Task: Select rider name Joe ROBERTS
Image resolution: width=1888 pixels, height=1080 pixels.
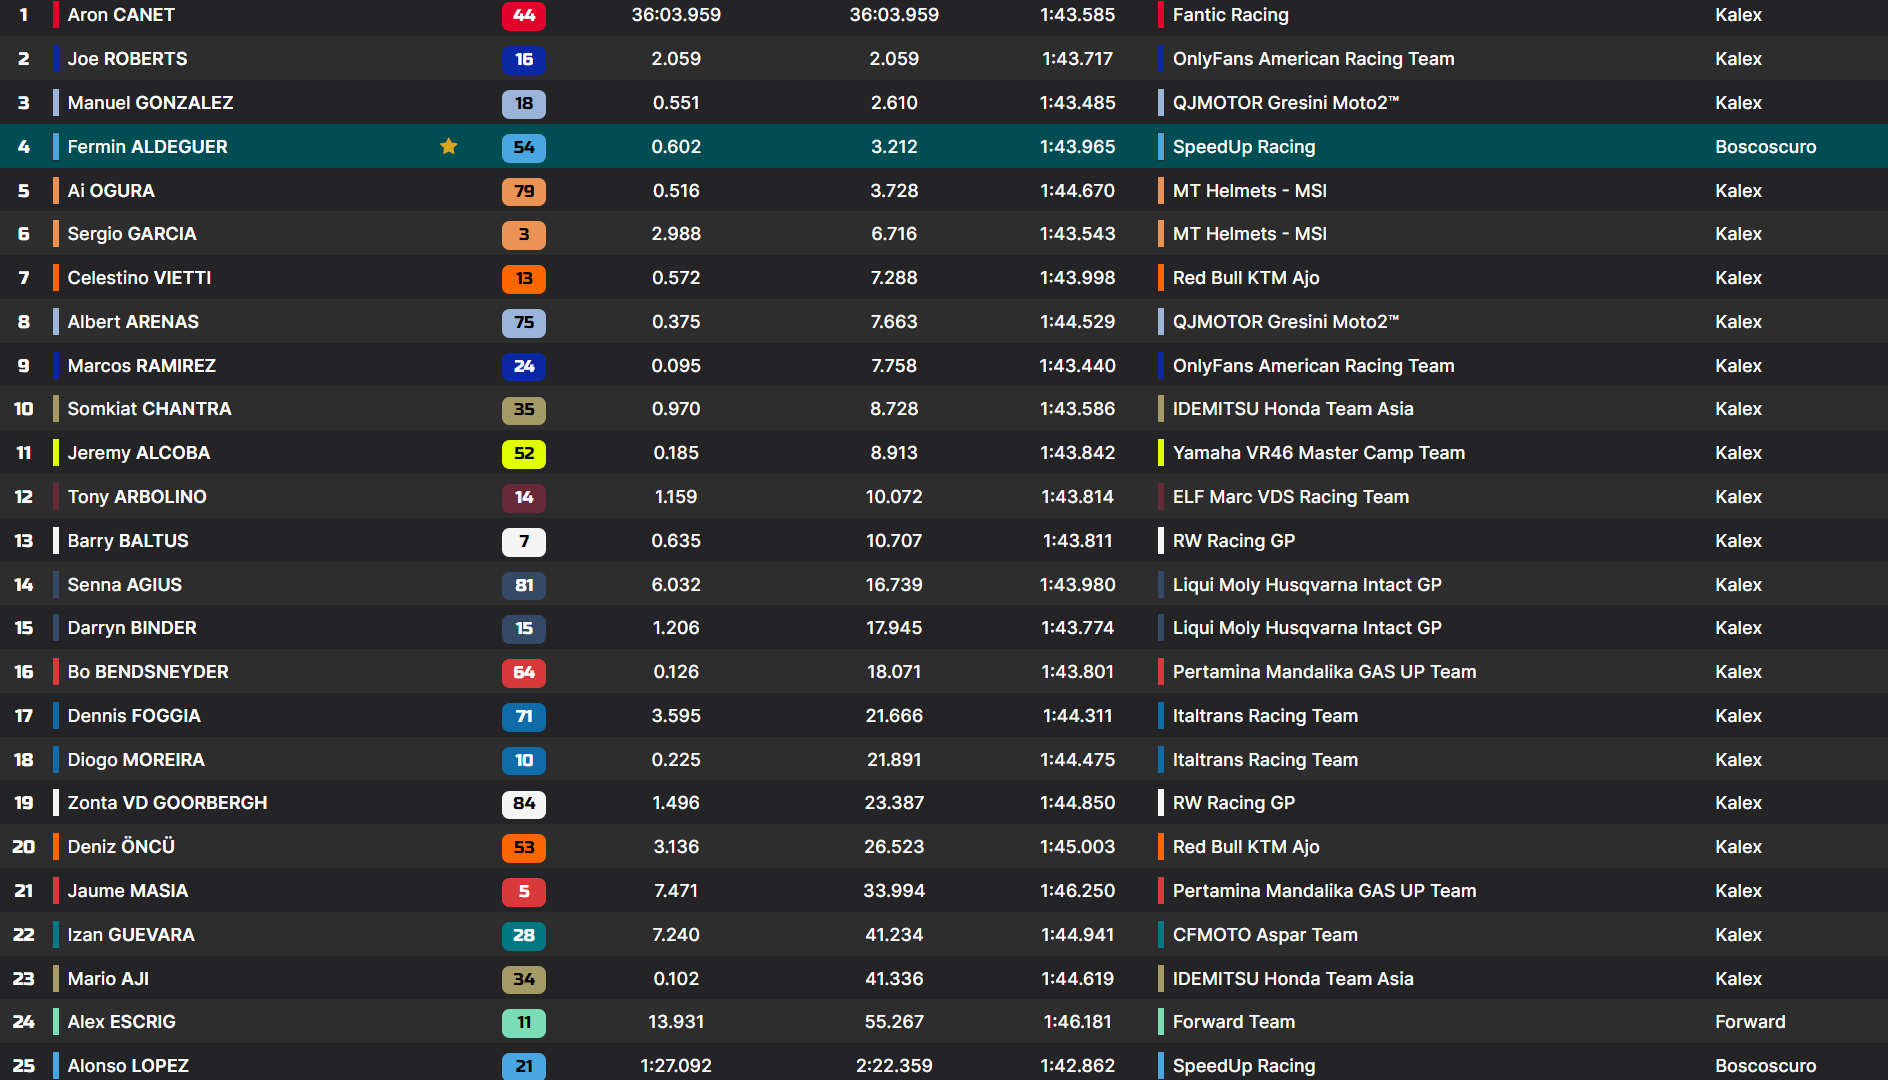Action: click(x=127, y=59)
